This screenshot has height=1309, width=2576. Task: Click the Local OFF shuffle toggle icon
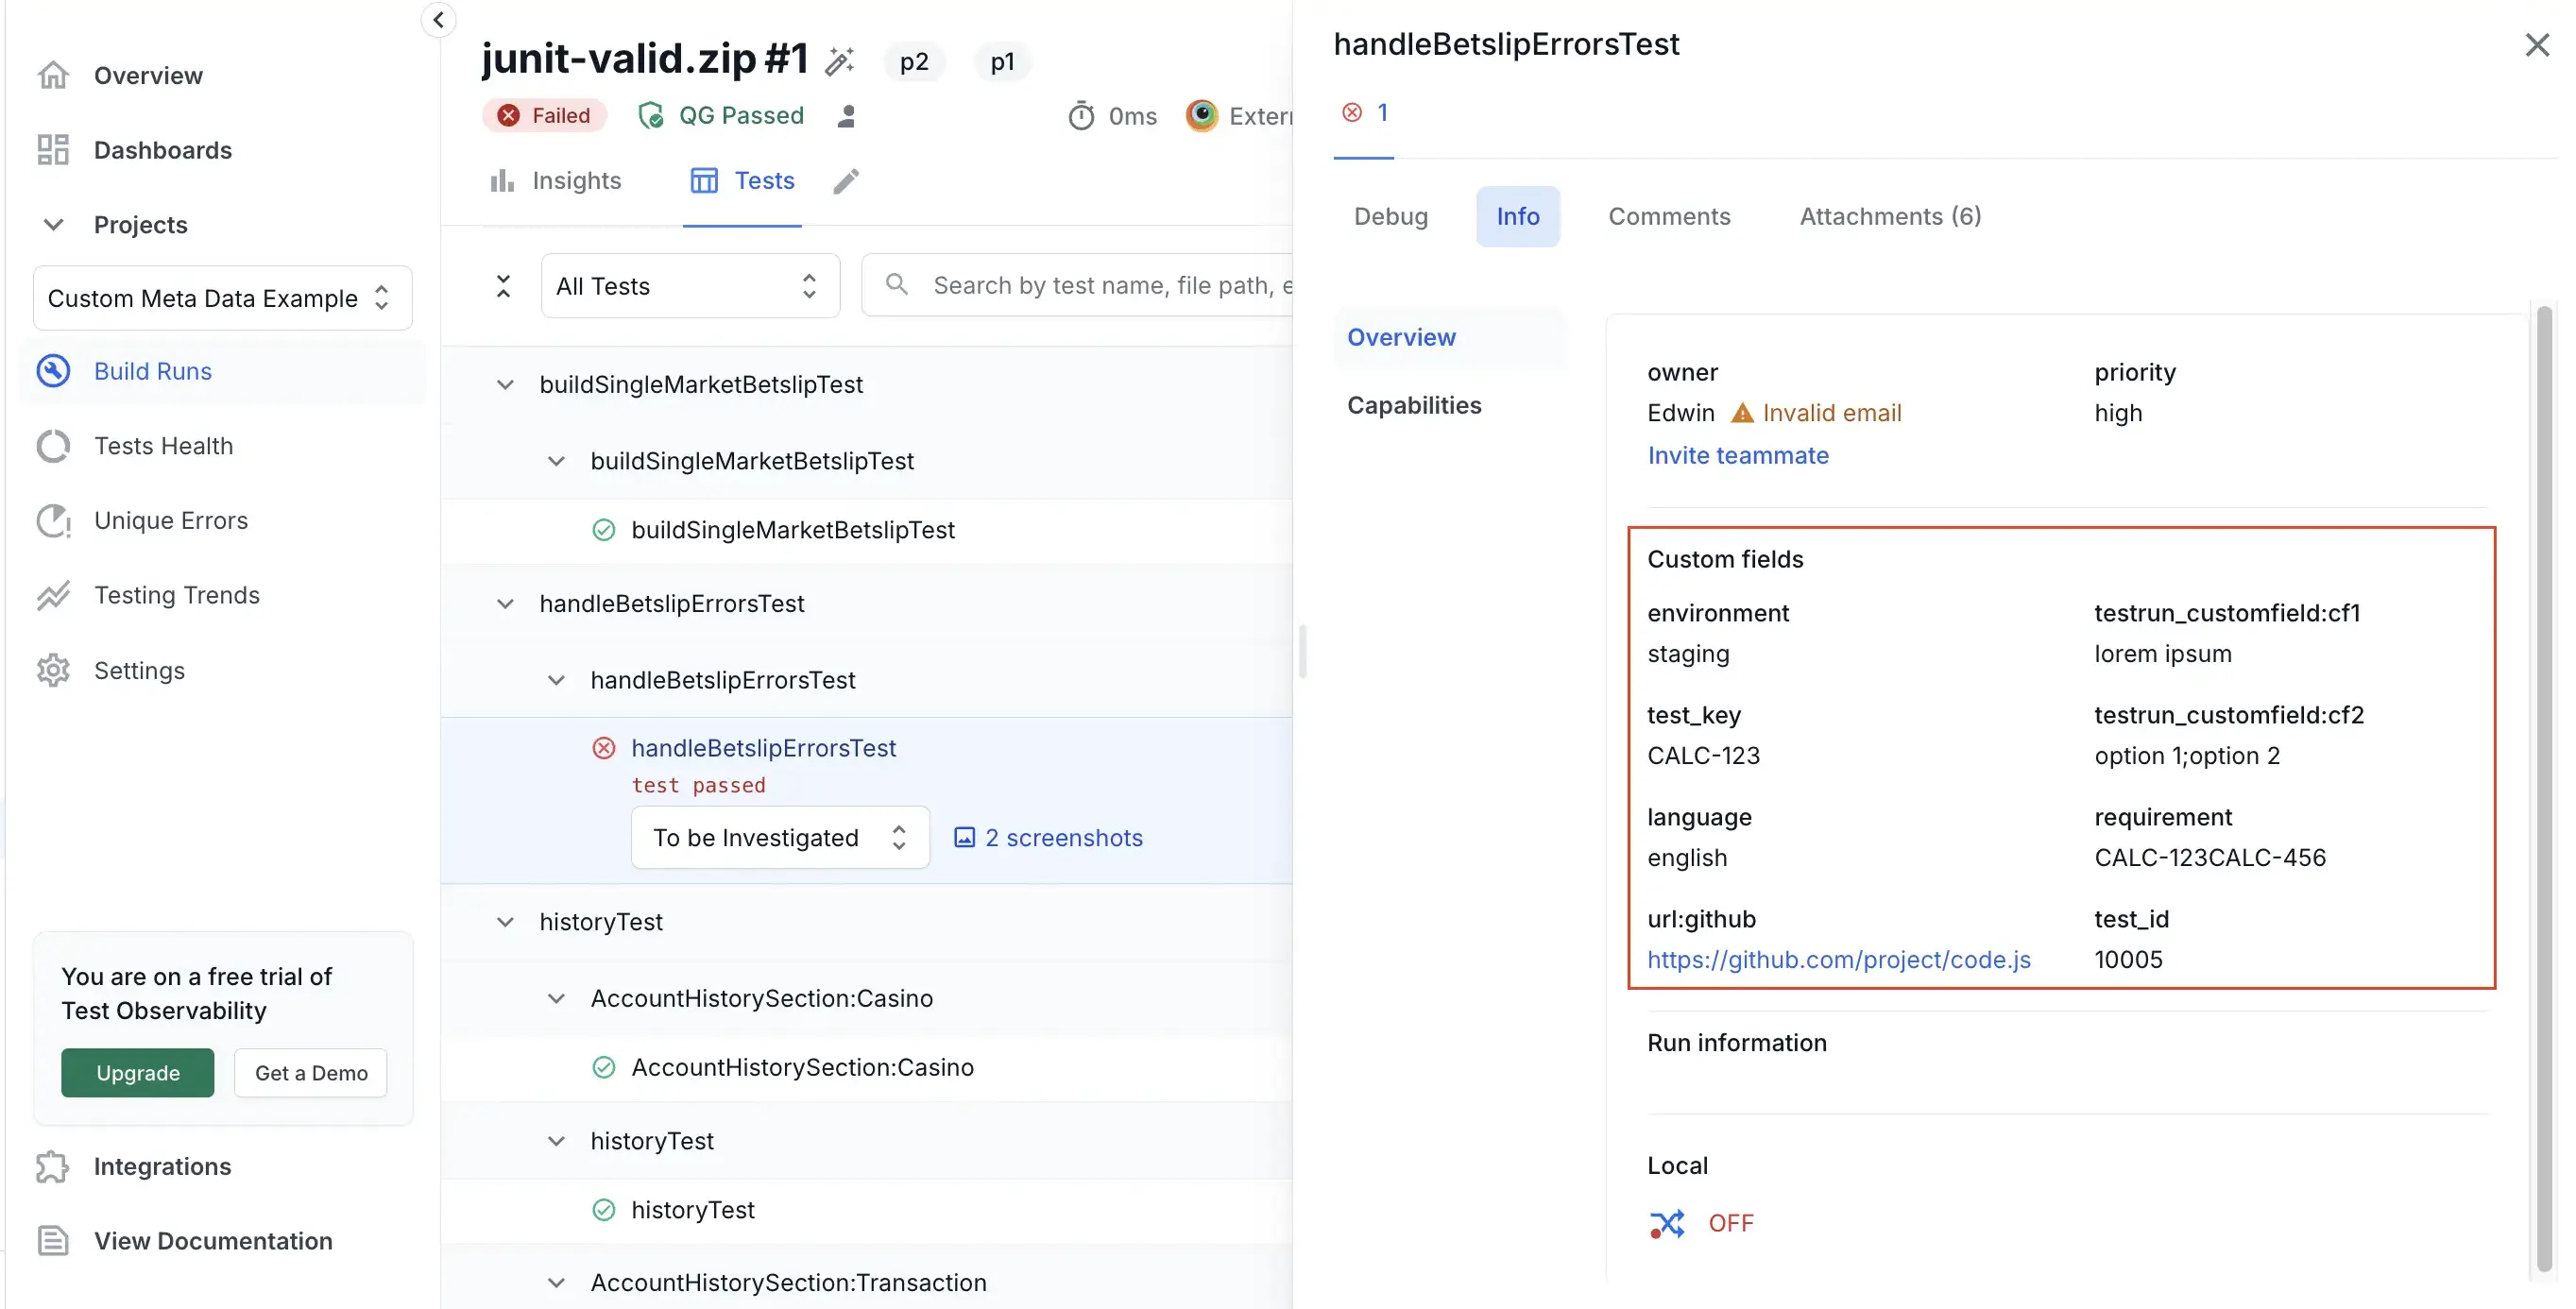[1667, 1223]
